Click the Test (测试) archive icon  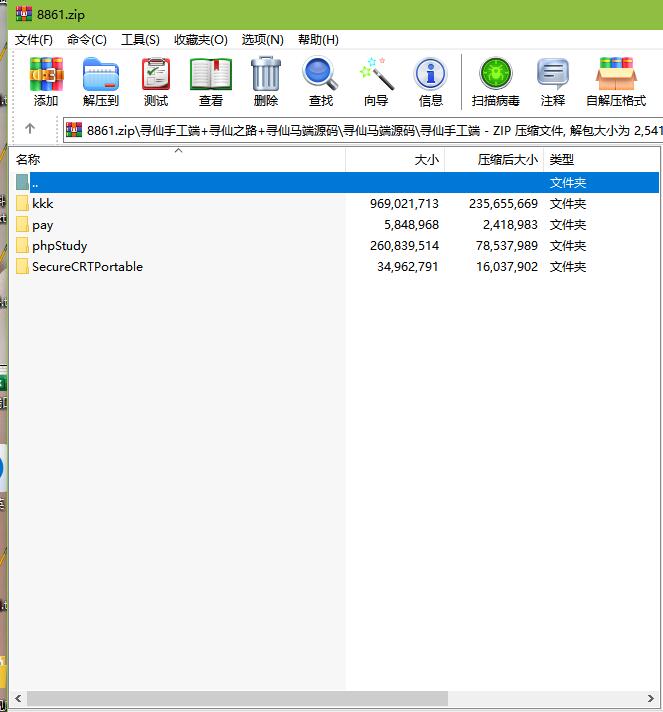pyautogui.click(x=156, y=82)
